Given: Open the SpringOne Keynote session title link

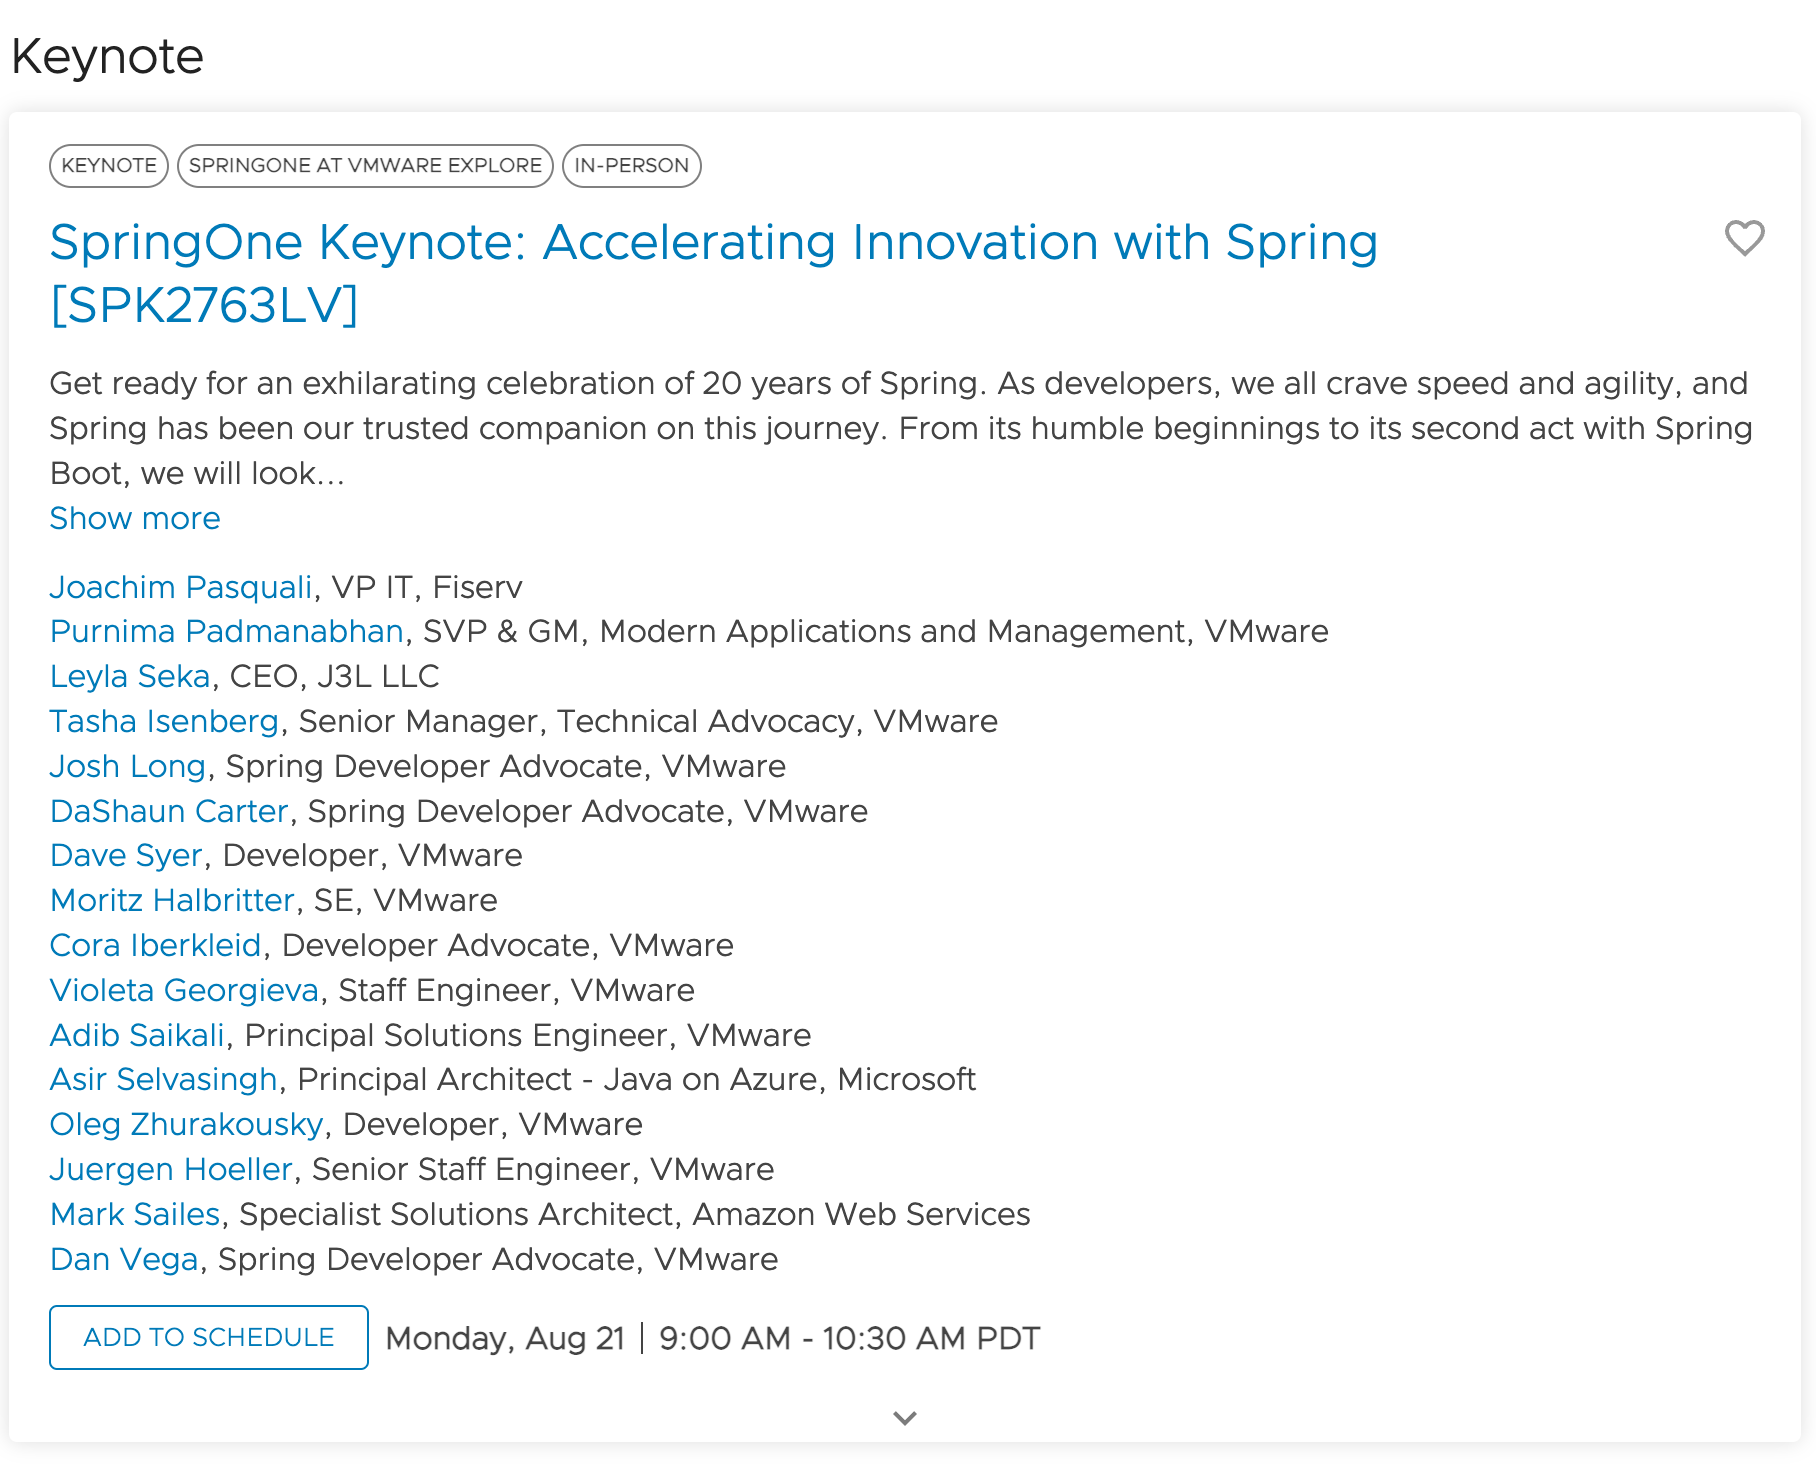Looking at the screenshot, I should pos(713,241).
